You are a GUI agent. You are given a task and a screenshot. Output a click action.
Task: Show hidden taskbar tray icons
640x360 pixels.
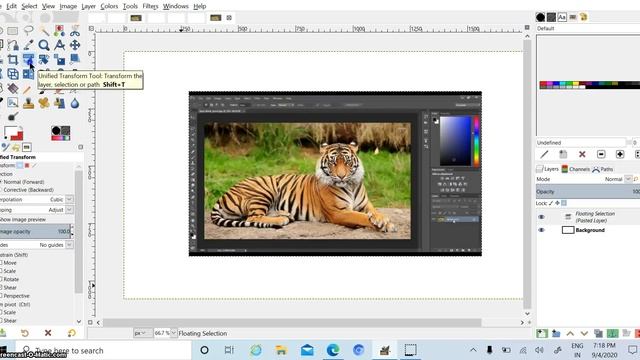(x=473, y=350)
